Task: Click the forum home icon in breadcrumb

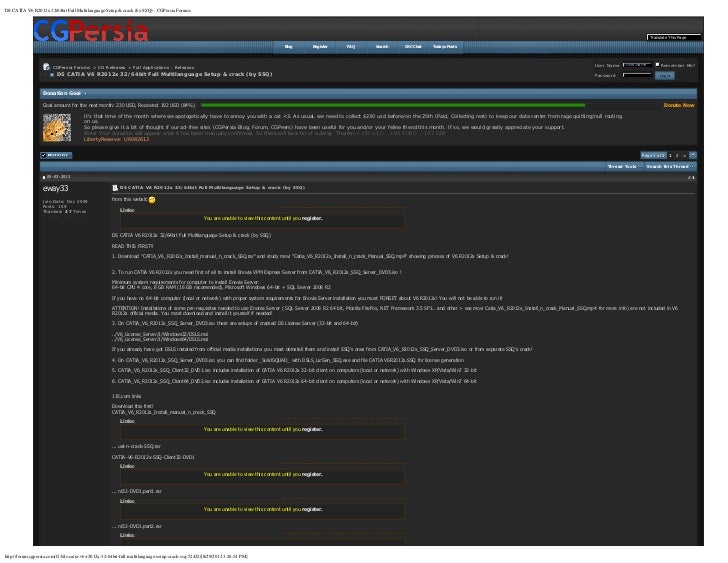Action: click(x=46, y=67)
